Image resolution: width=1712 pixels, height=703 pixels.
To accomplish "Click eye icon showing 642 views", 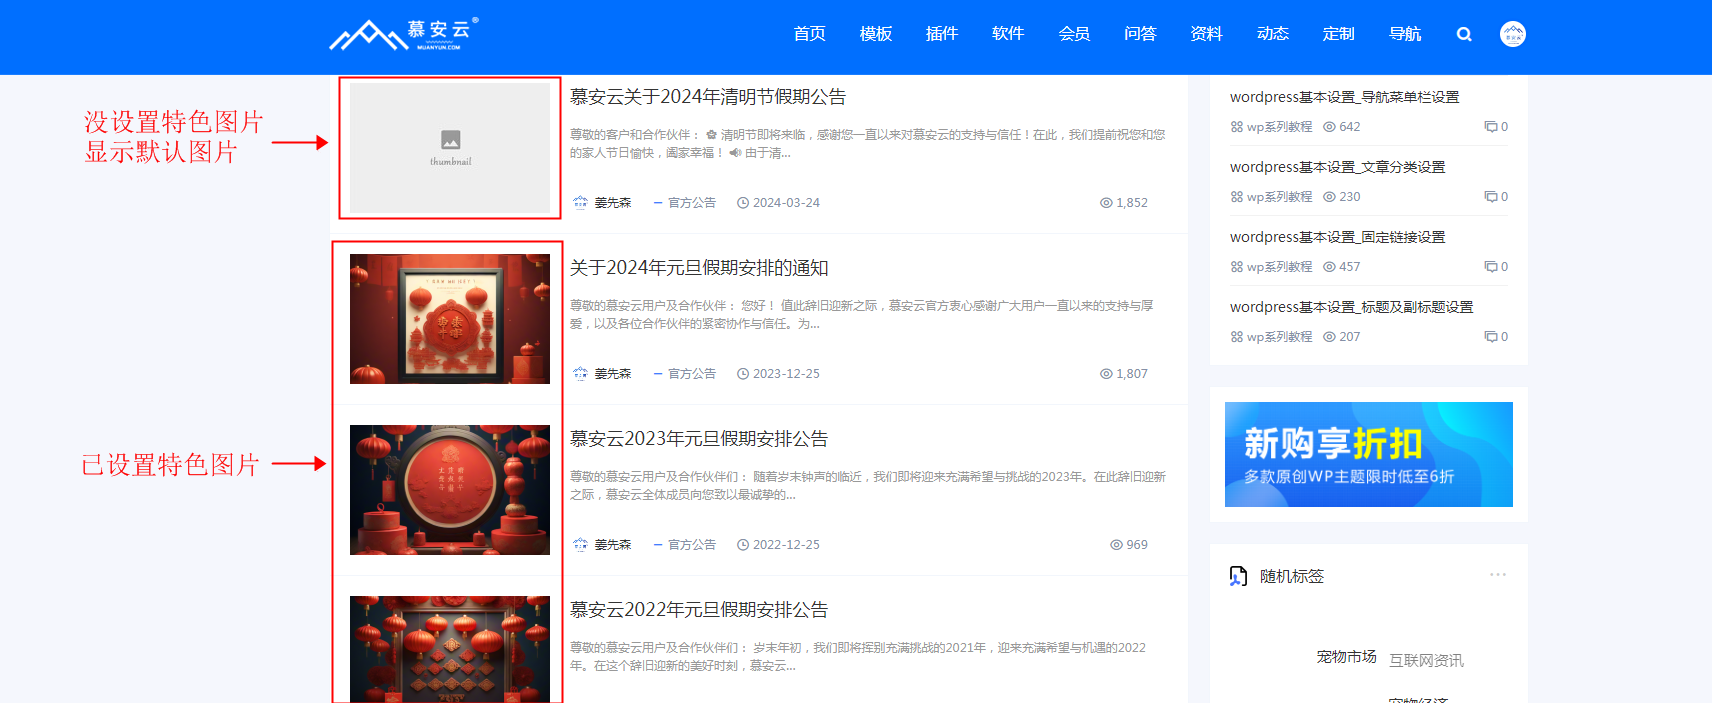I will coord(1329,127).
